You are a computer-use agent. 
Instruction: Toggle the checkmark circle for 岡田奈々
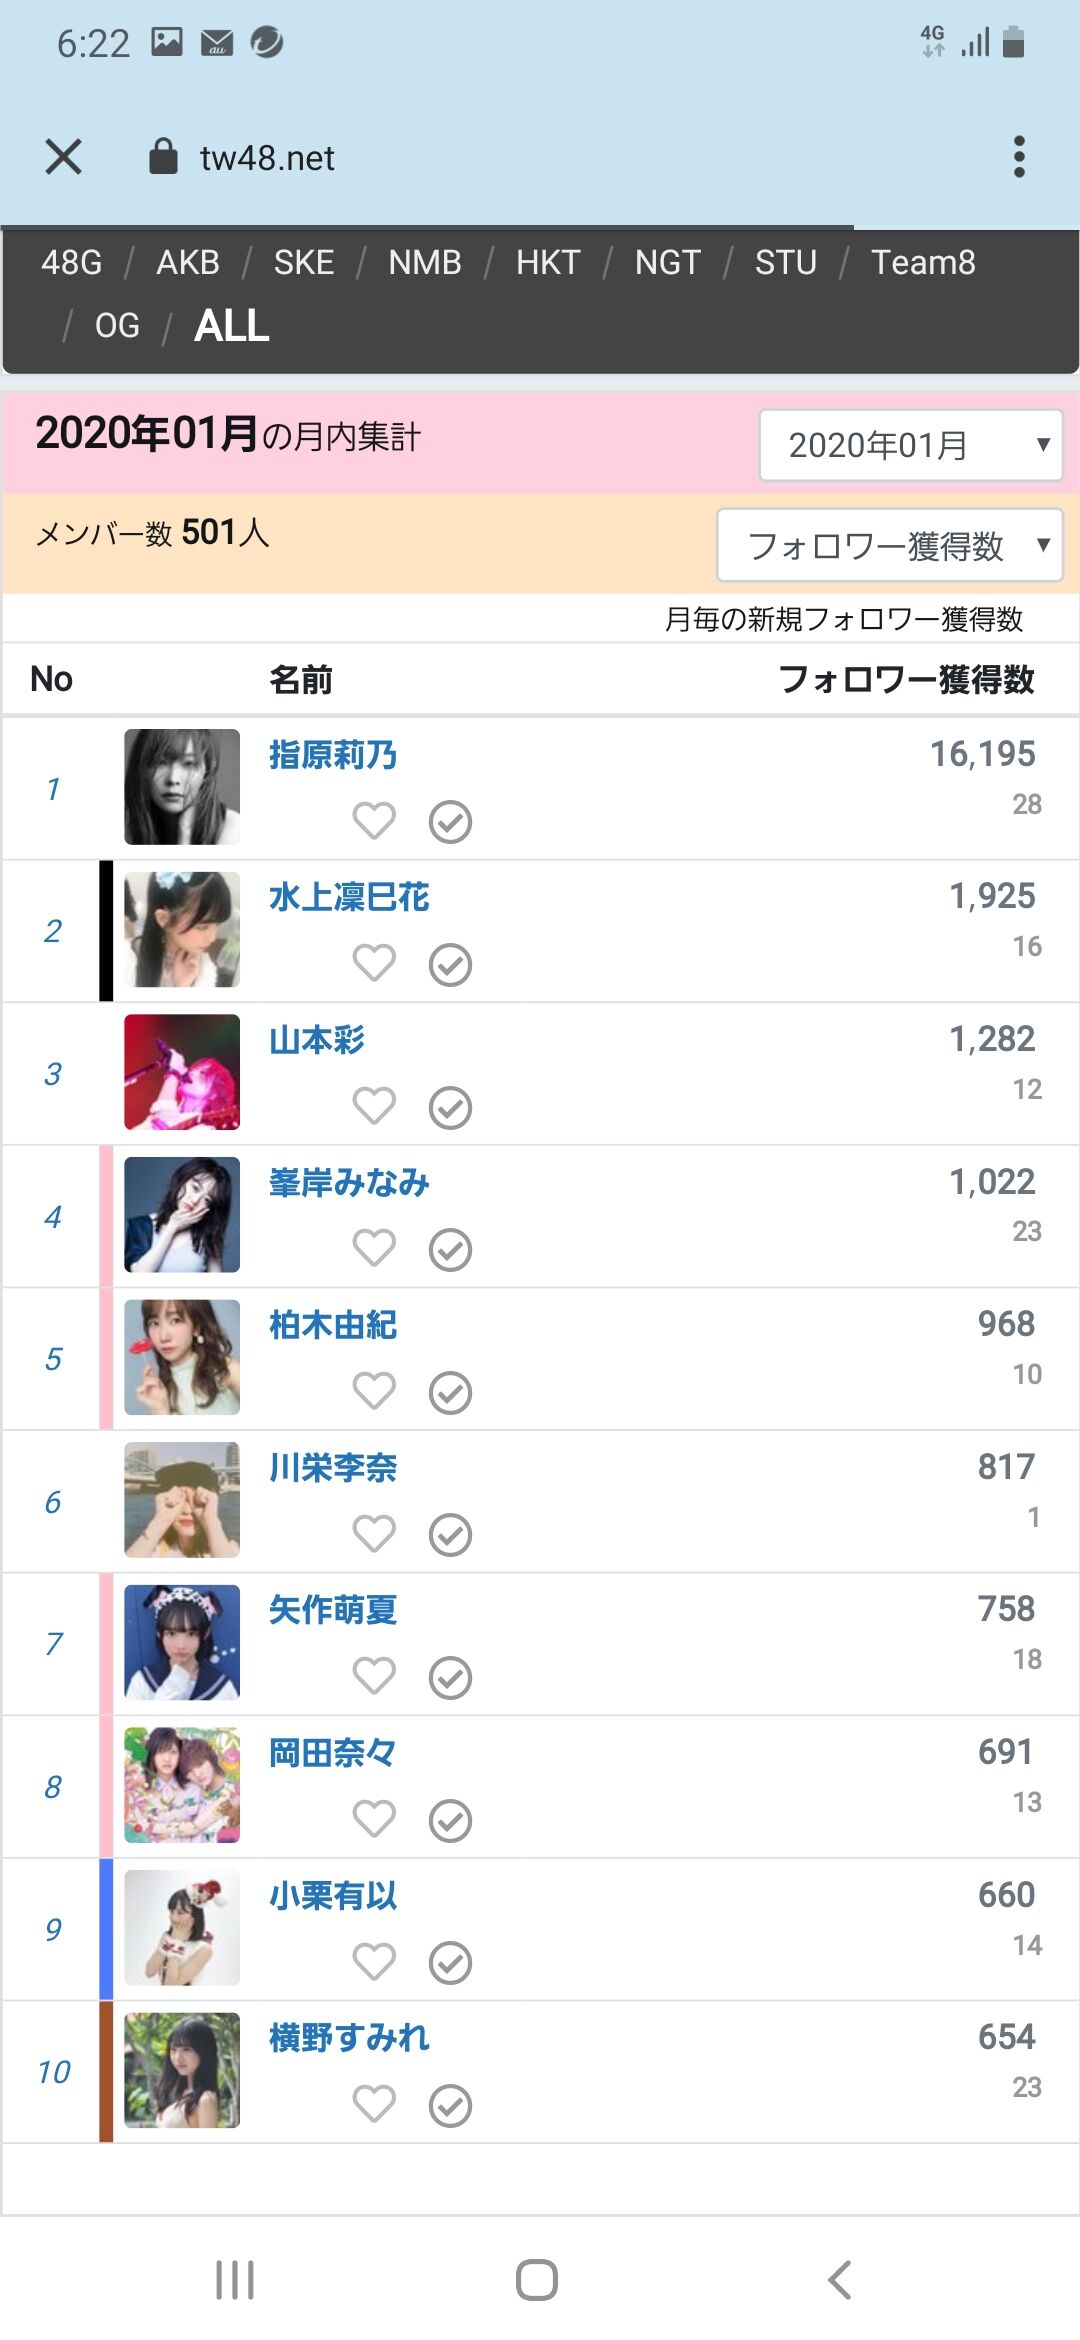pyautogui.click(x=450, y=1821)
